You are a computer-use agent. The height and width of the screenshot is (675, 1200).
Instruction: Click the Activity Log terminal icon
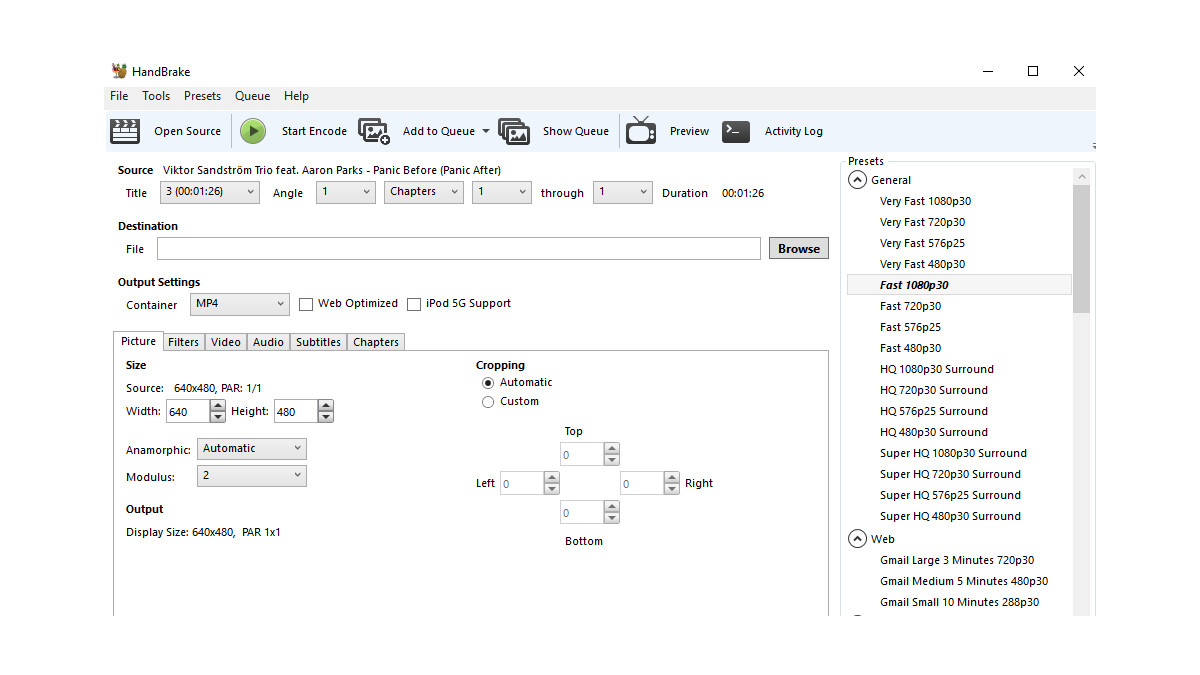pyautogui.click(x=736, y=131)
